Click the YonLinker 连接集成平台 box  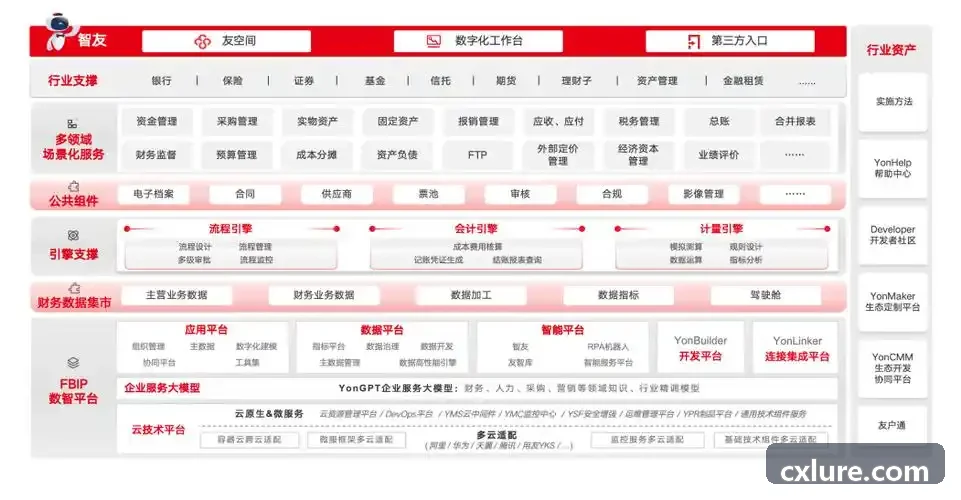(797, 348)
